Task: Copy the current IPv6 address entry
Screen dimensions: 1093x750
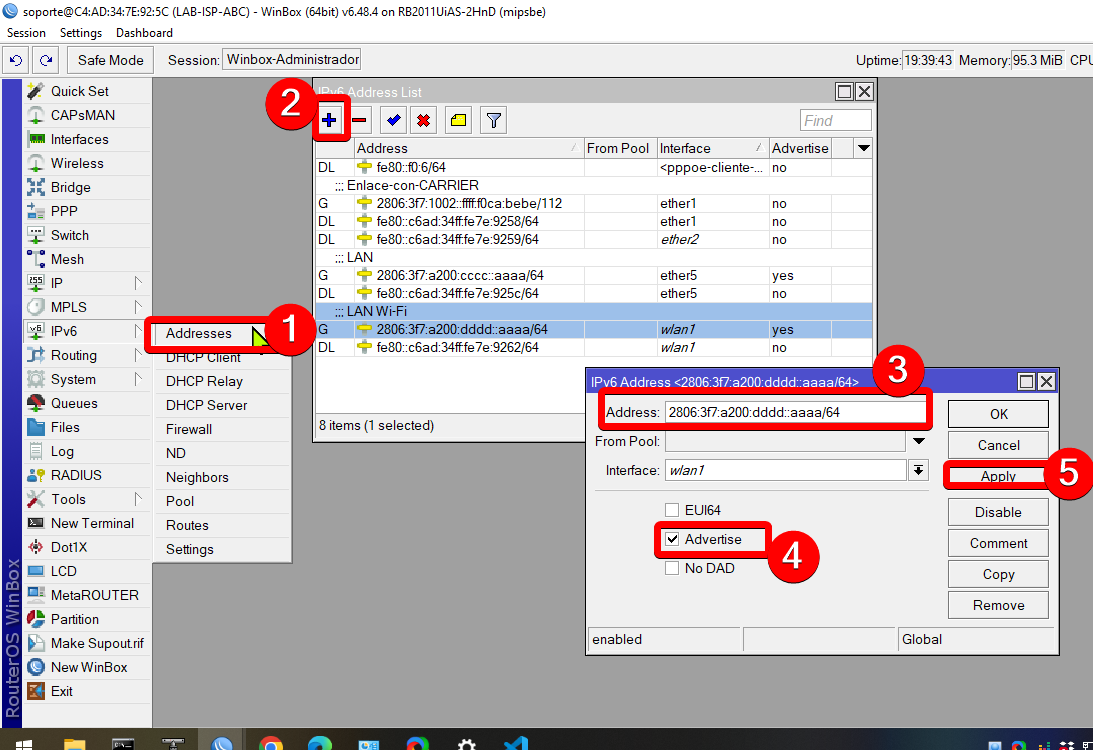Action: tap(997, 574)
